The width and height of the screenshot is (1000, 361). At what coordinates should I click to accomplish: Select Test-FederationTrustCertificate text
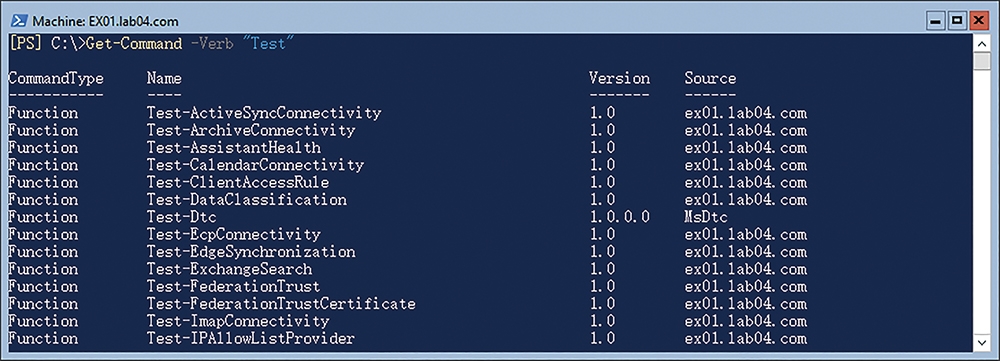click(x=281, y=304)
